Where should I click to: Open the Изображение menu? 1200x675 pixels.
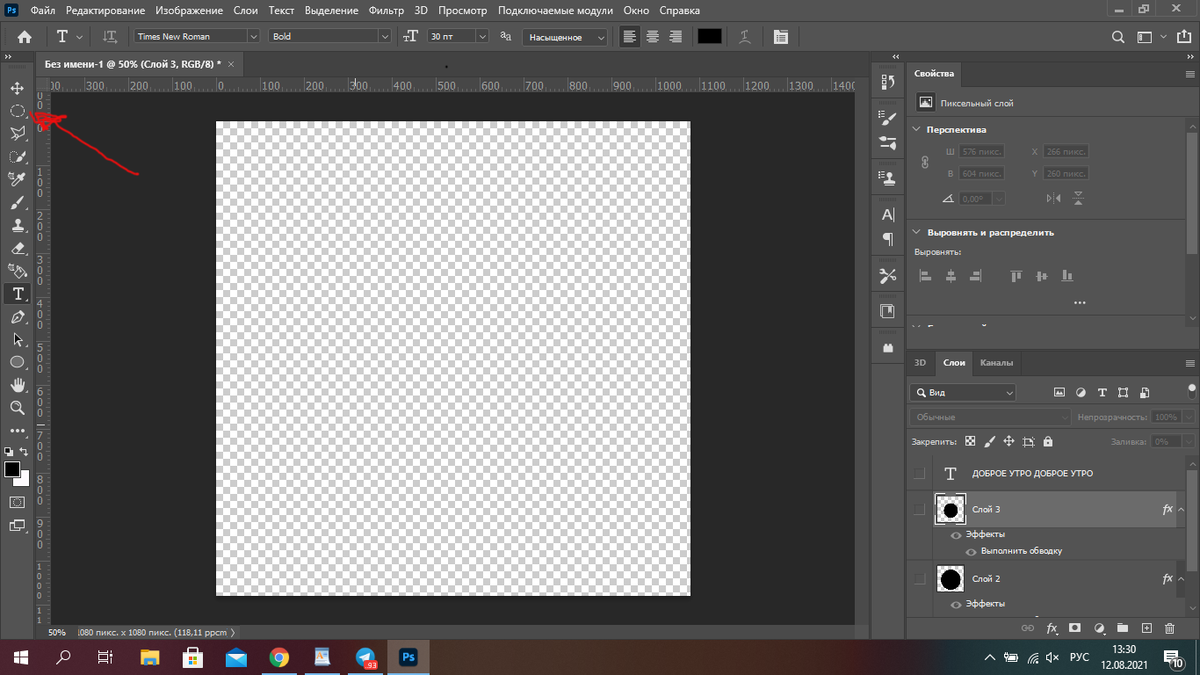point(189,11)
